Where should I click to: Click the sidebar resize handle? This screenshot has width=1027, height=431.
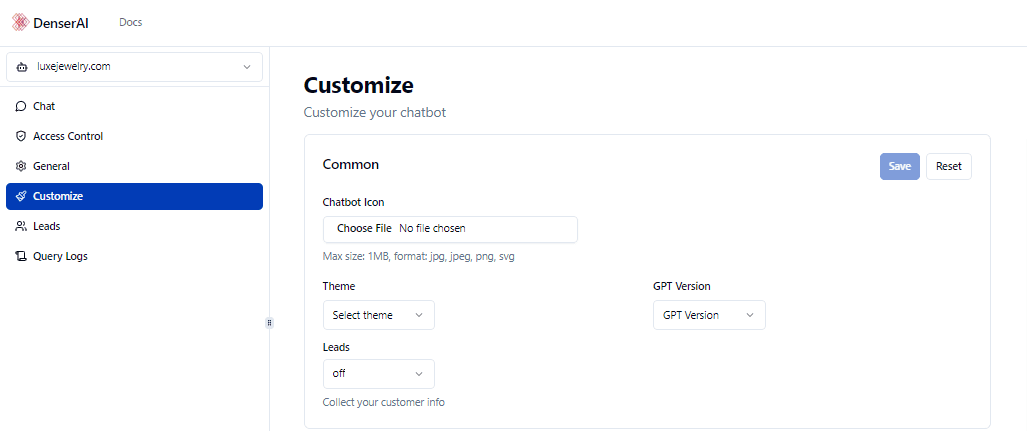(x=269, y=322)
